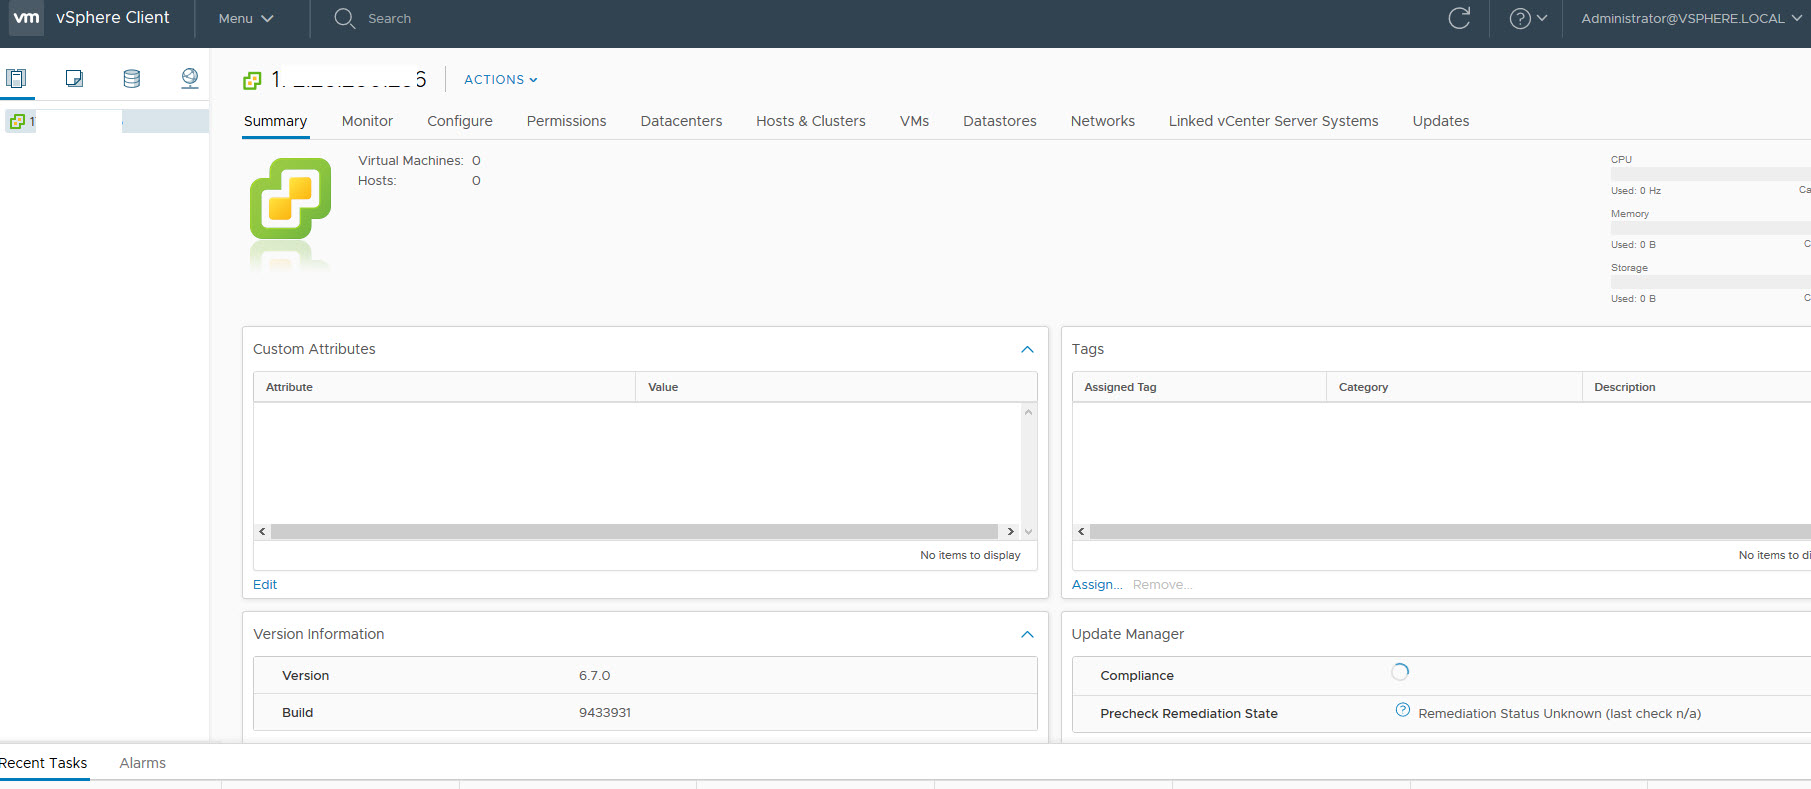This screenshot has width=1811, height=789.
Task: Open Hosts and Clusters inventory icon
Action: pyautogui.click(x=16, y=78)
